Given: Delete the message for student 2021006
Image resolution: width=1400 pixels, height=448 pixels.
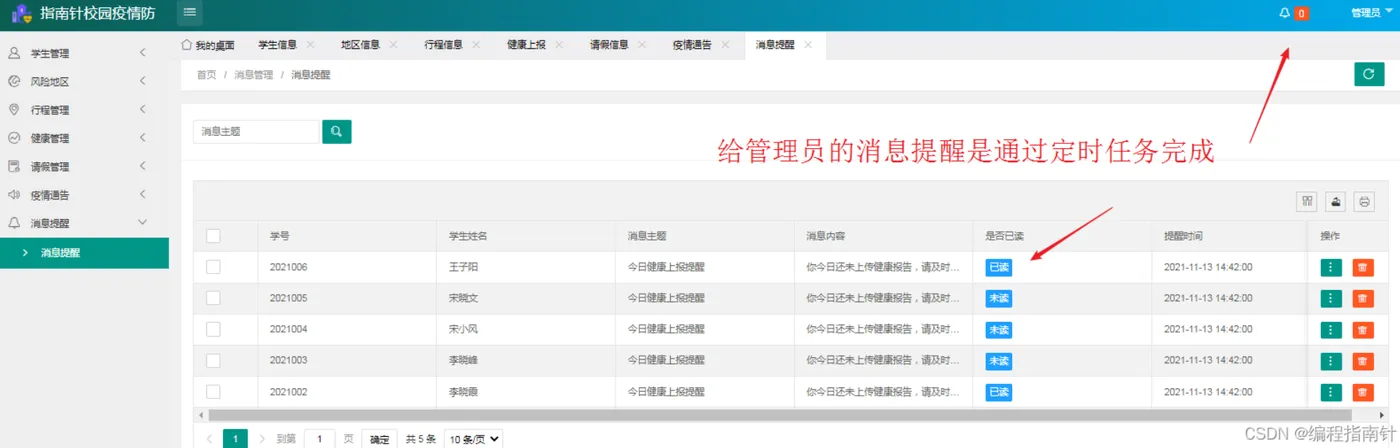Looking at the screenshot, I should 1362,267.
